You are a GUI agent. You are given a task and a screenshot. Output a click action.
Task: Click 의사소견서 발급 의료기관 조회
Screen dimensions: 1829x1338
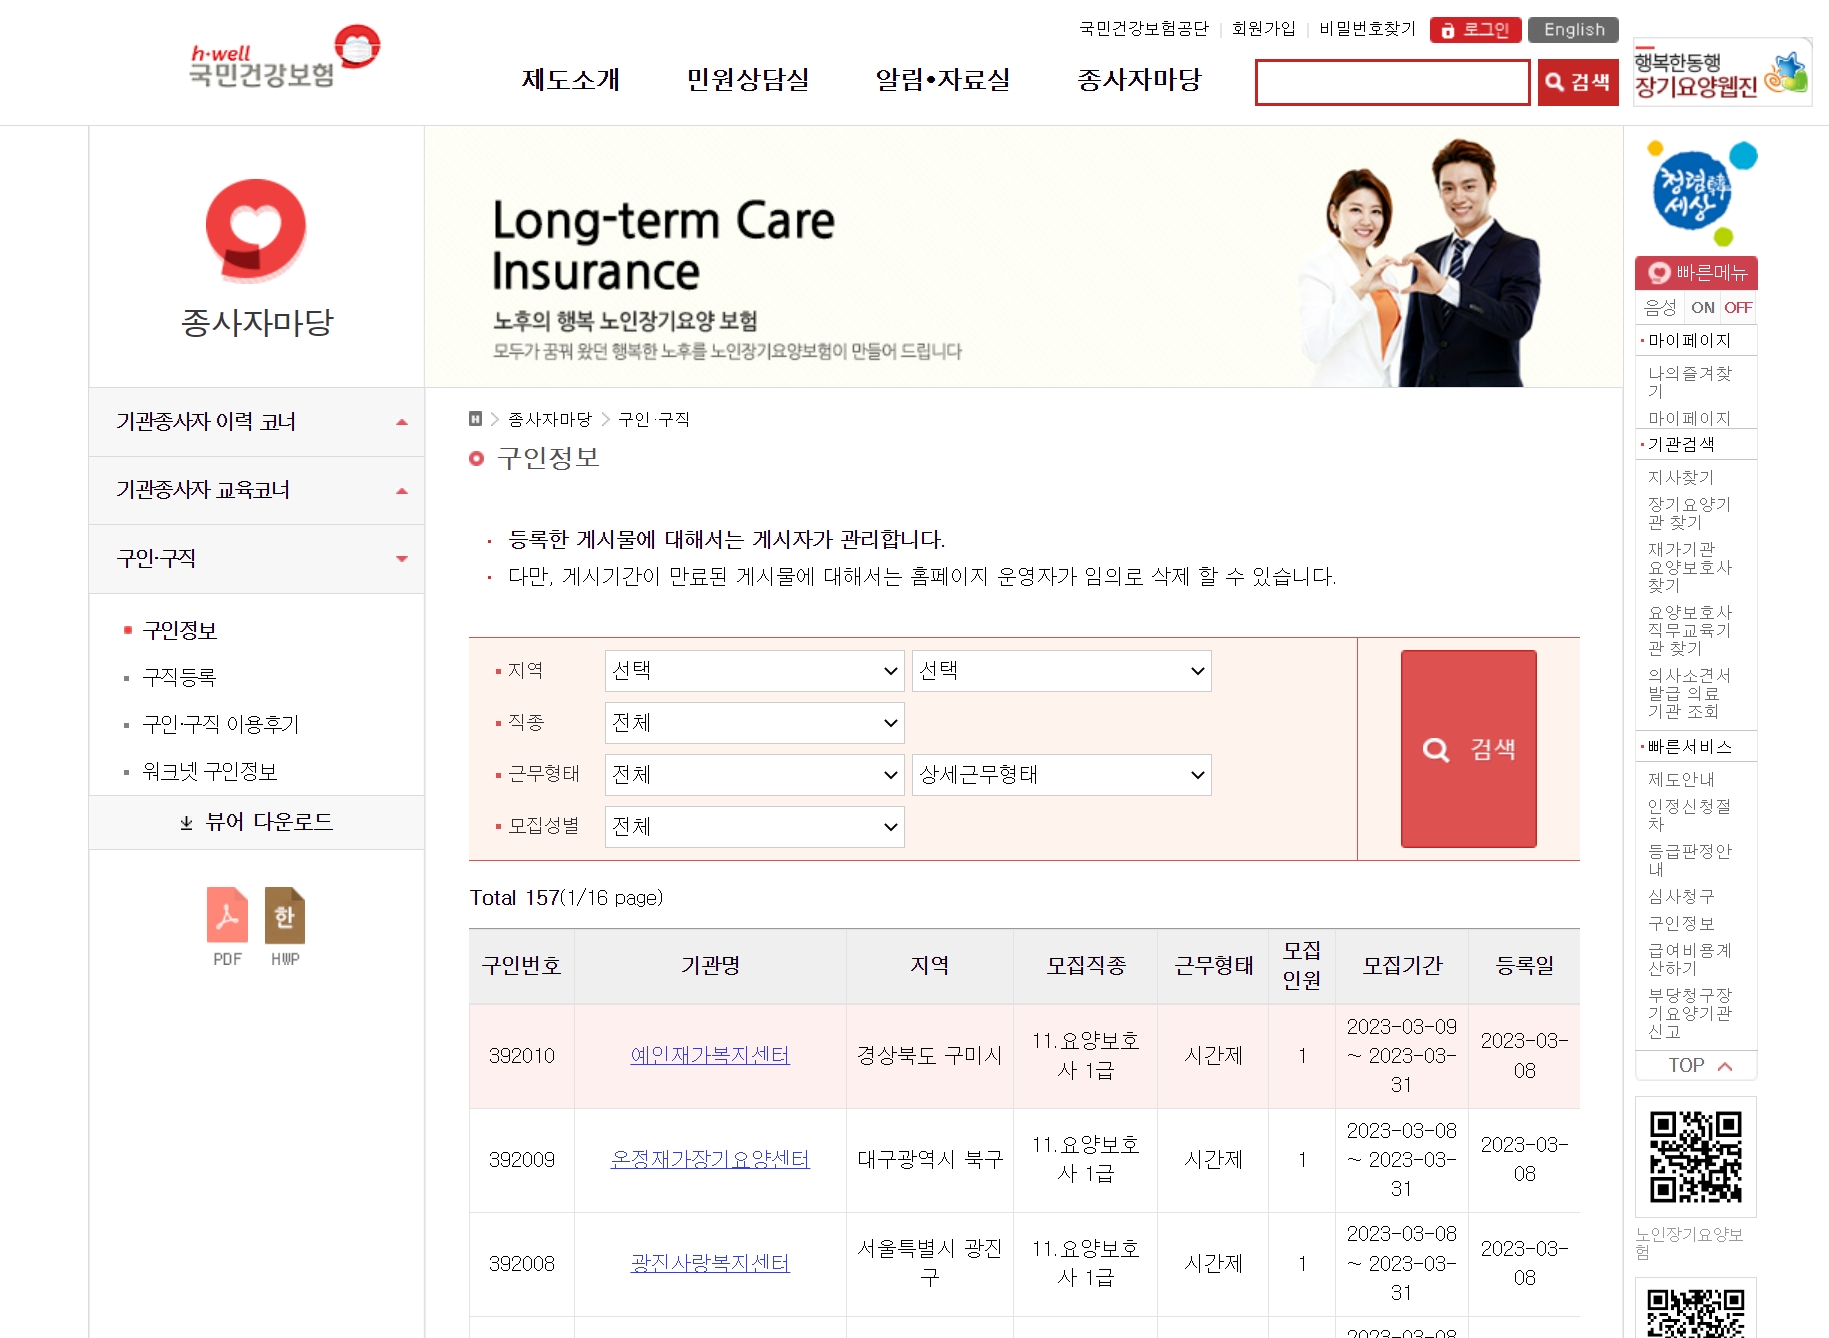coord(1689,693)
